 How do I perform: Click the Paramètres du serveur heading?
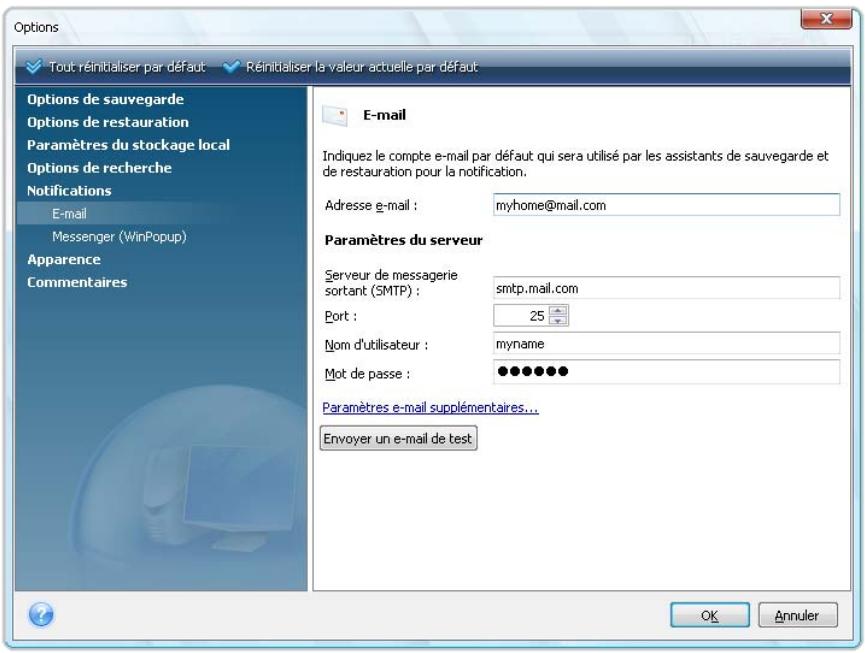pyautogui.click(x=403, y=240)
